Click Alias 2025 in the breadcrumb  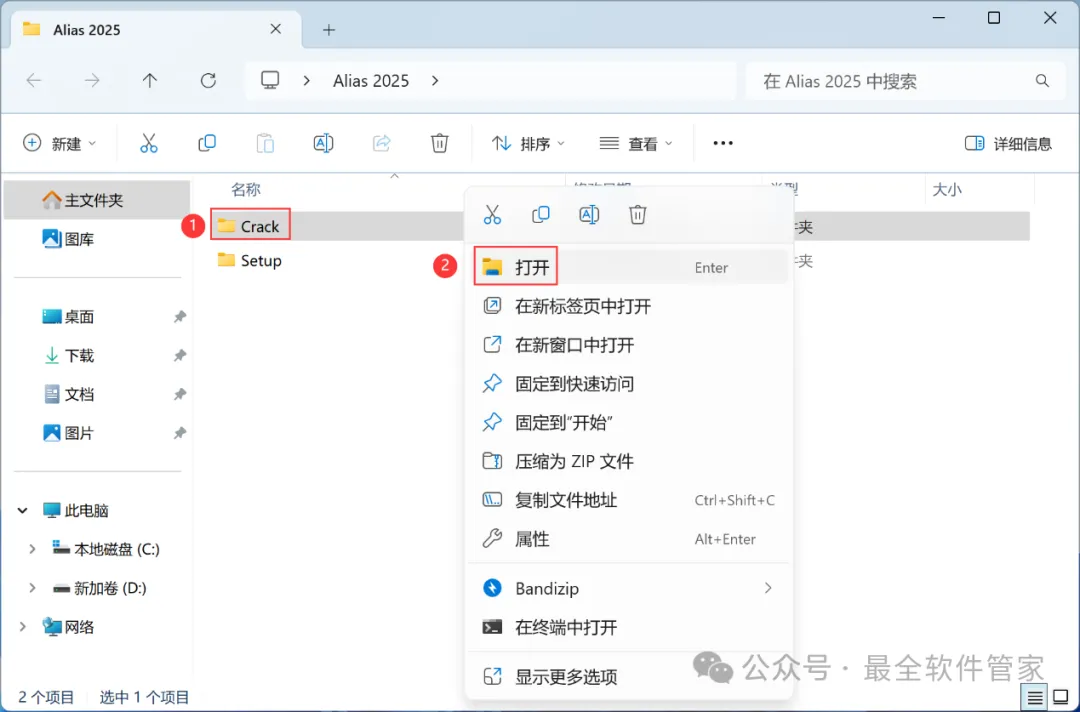pos(371,81)
